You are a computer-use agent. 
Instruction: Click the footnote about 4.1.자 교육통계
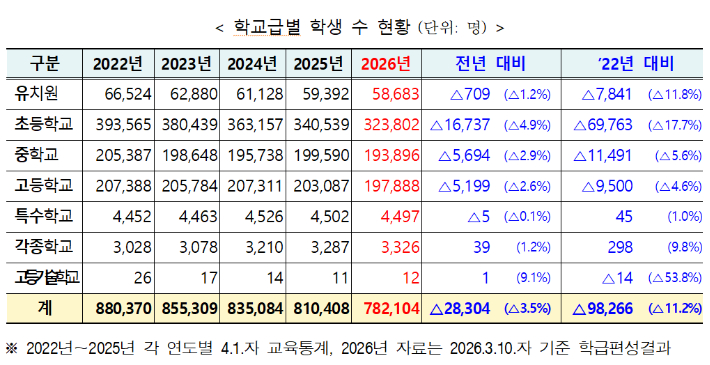(x=338, y=349)
